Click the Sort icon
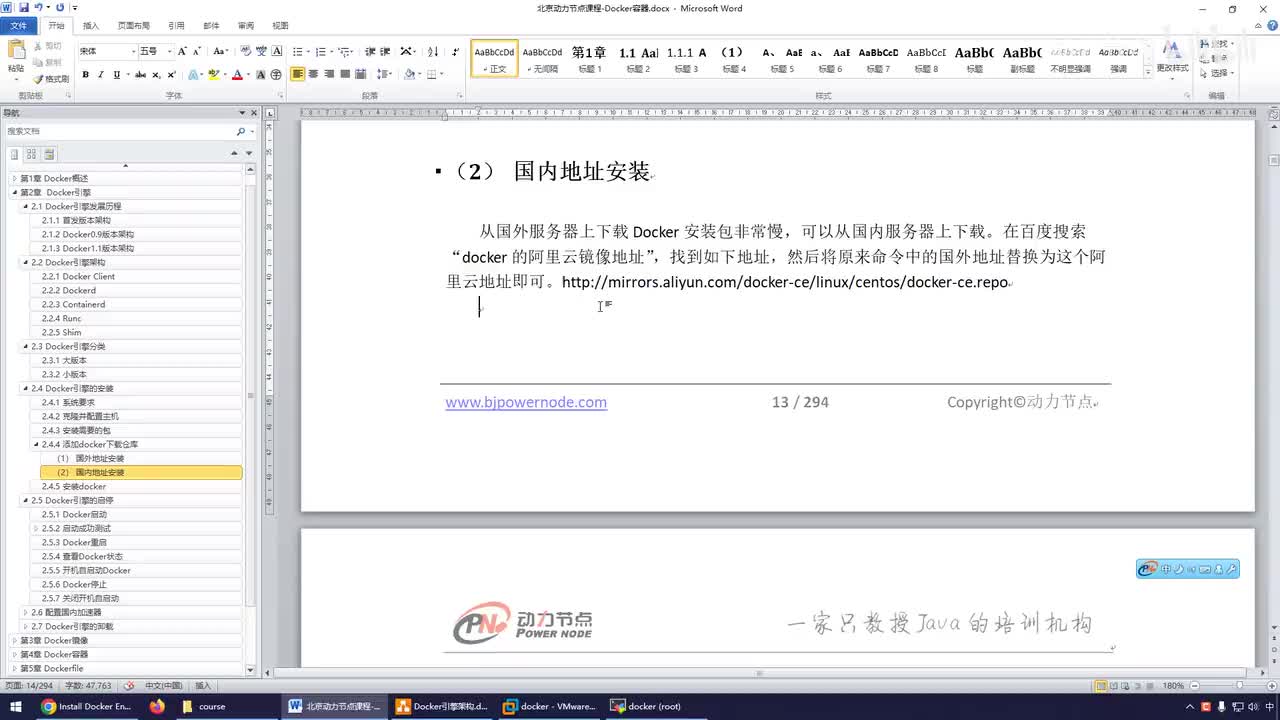 pyautogui.click(x=433, y=51)
